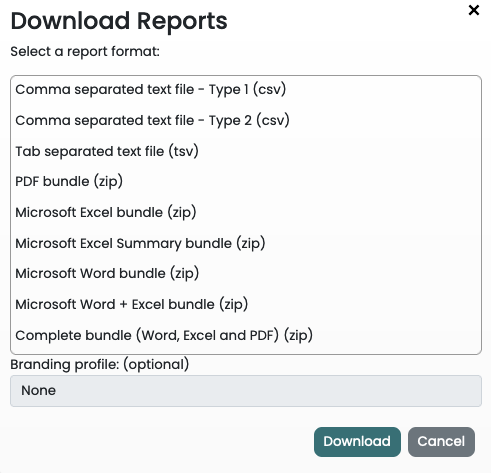The width and height of the screenshot is (491, 473).
Task: Select Microsoft Excel bundle (zip)
Action: 246,212
